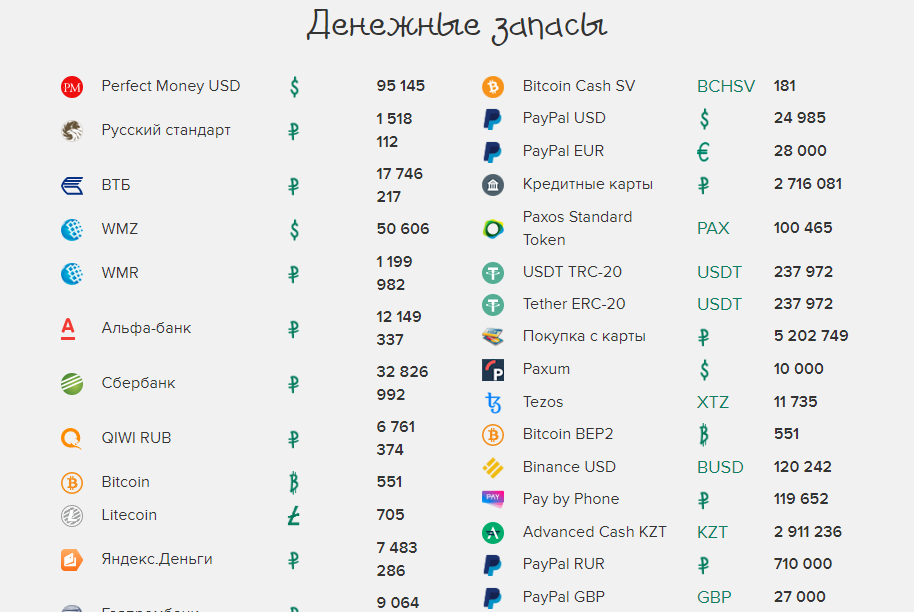
Task: Click the Perfect Money PM red icon
Action: tap(72, 87)
